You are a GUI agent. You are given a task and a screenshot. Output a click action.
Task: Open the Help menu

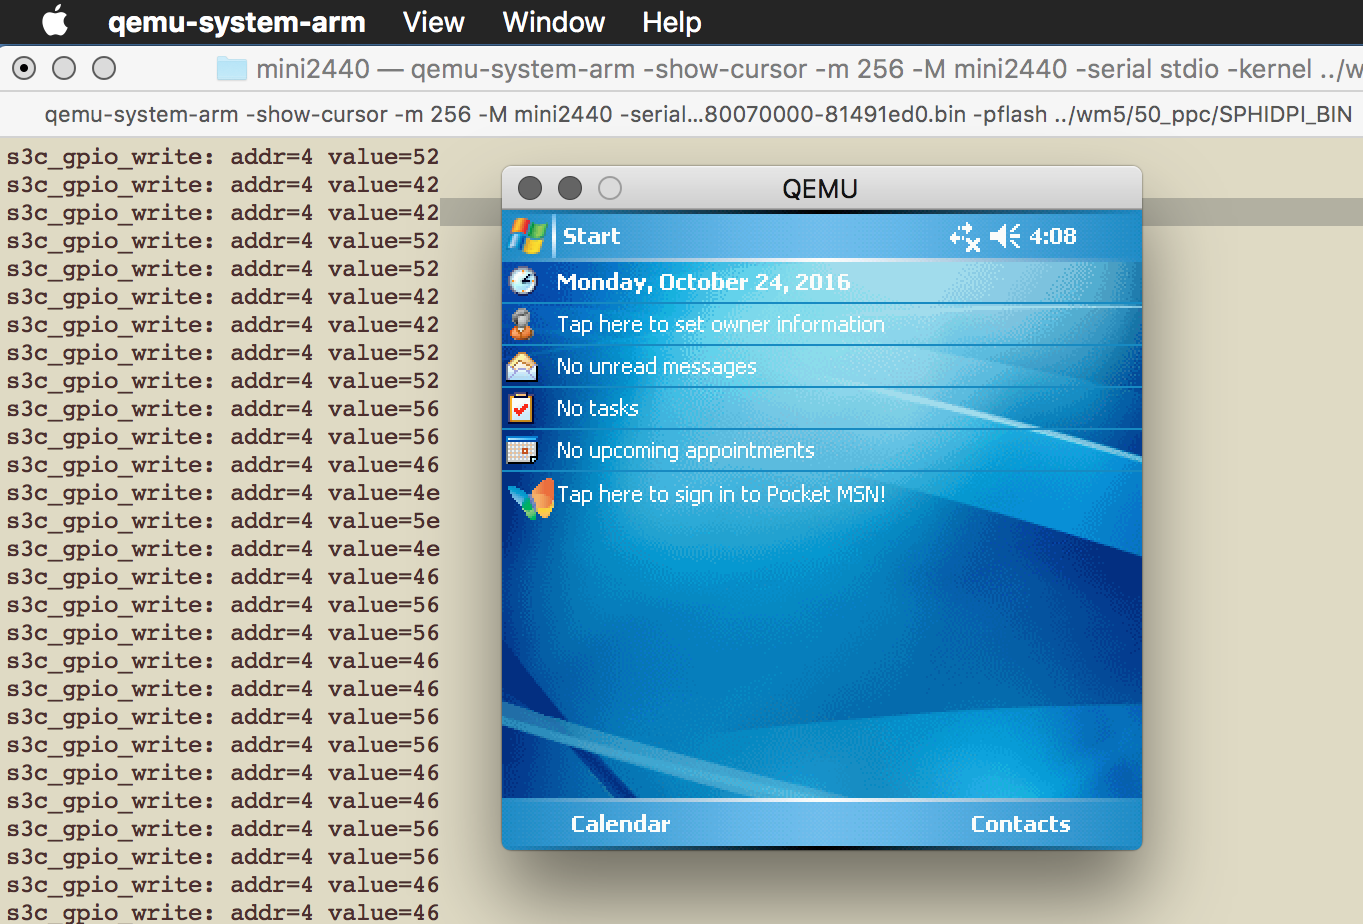point(671,22)
